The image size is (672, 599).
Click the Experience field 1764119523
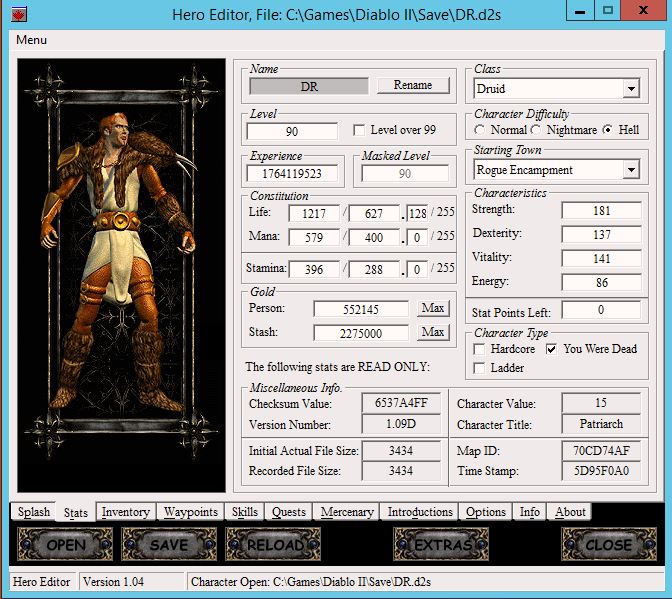292,174
